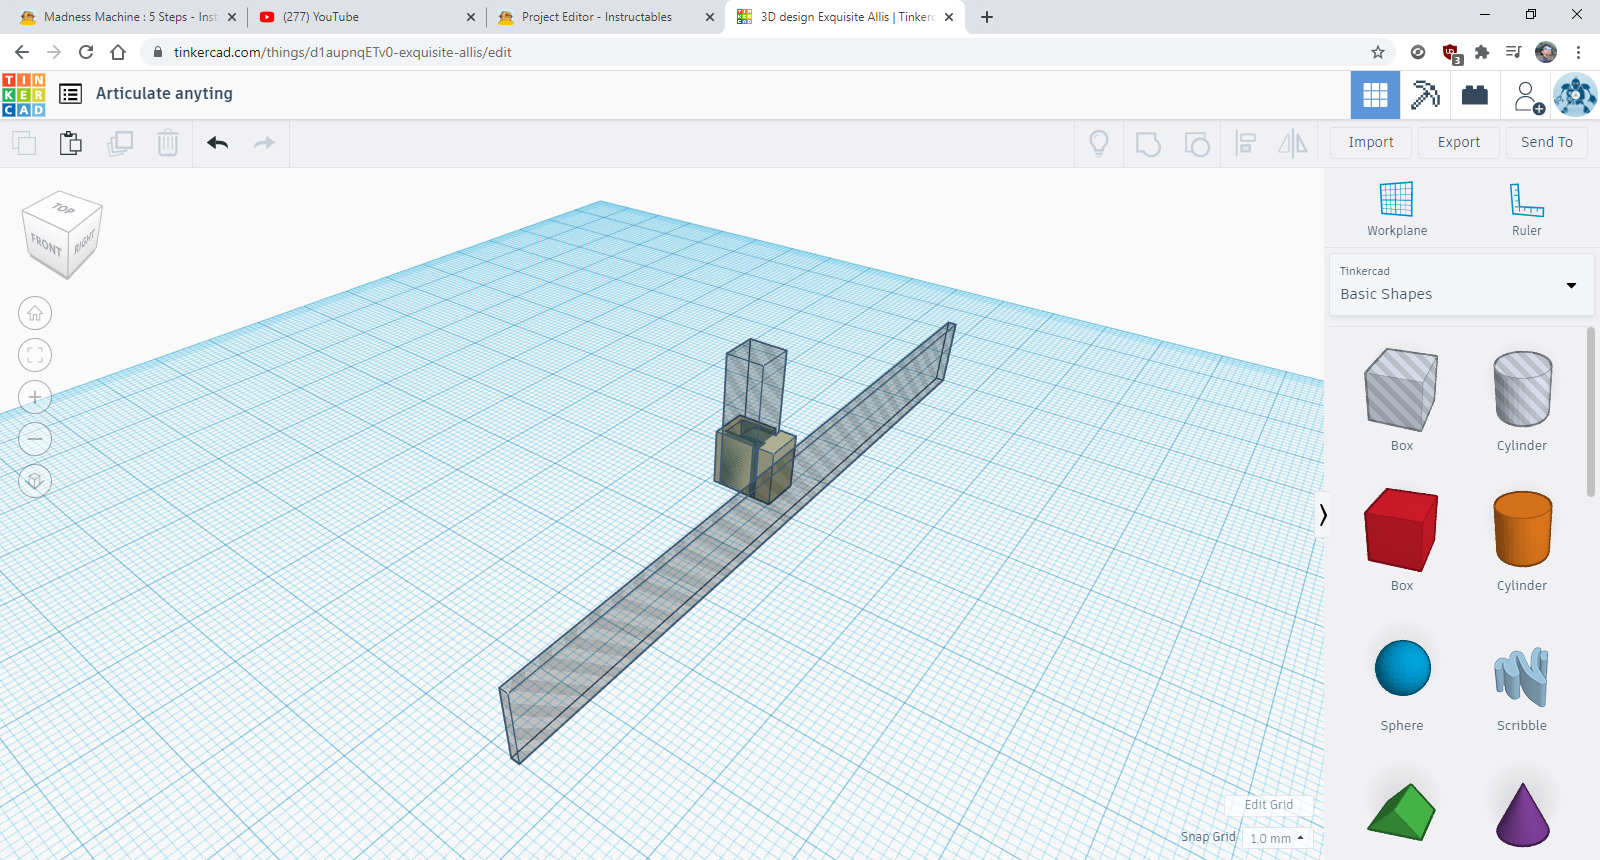
Task: Click the browser Back arrow
Action: tap(22, 52)
